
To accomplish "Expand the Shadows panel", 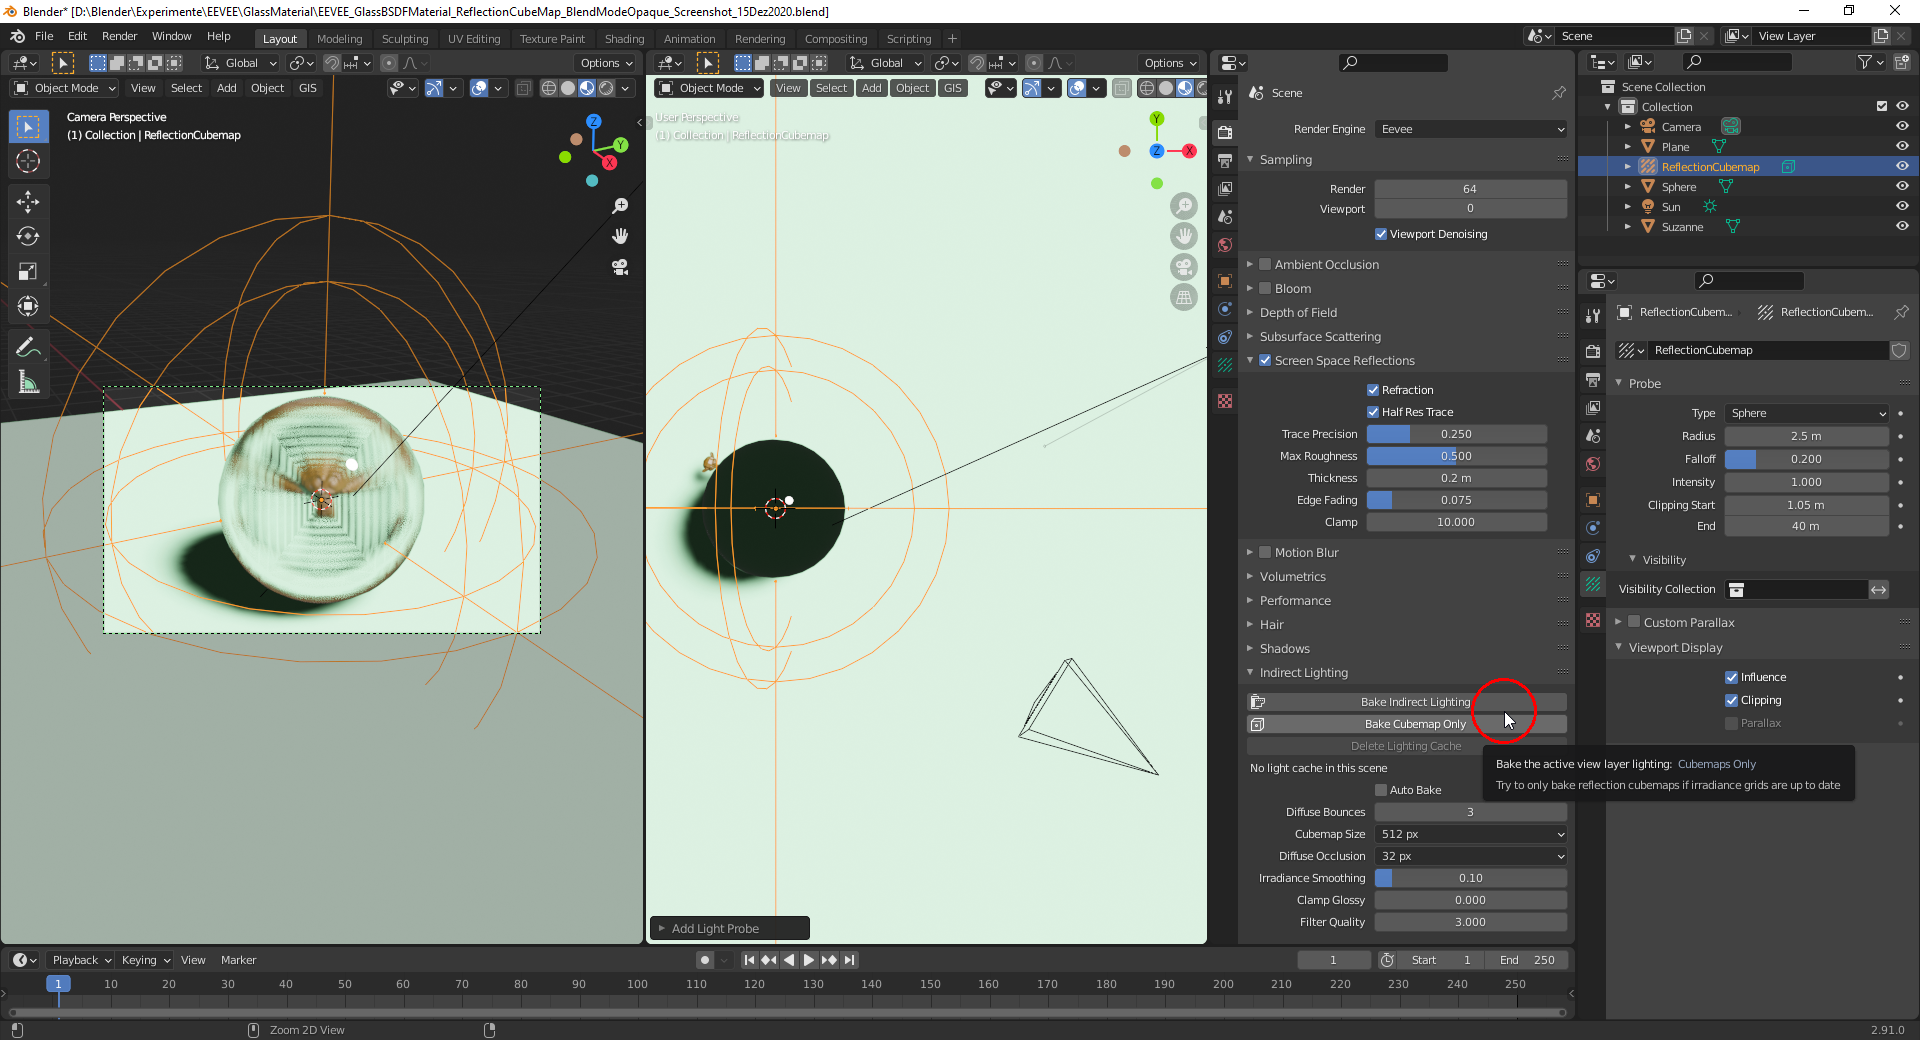I will tap(1284, 649).
